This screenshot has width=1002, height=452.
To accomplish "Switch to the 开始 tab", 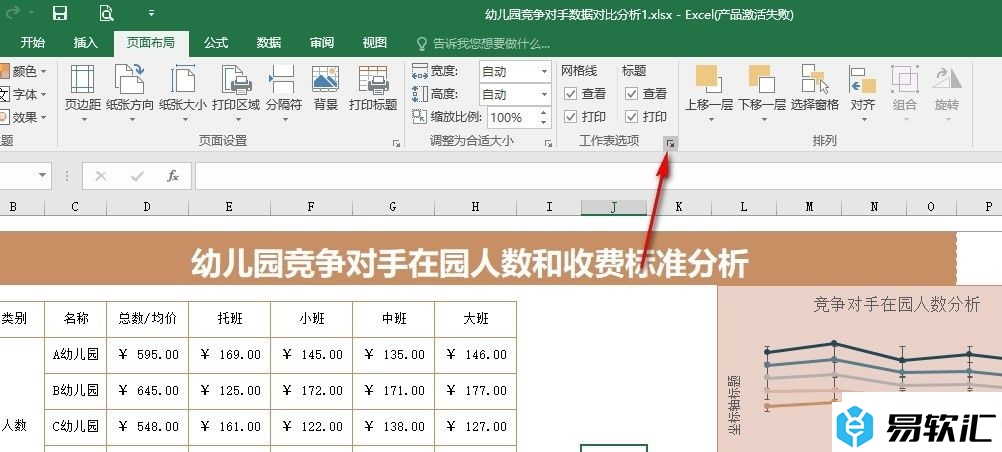I will (33, 42).
